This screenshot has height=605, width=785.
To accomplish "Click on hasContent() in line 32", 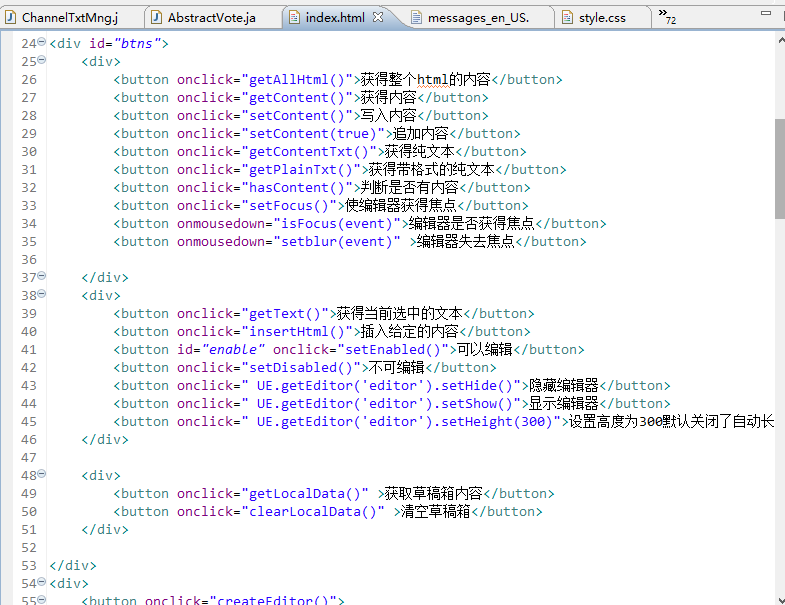I will pyautogui.click(x=297, y=188).
